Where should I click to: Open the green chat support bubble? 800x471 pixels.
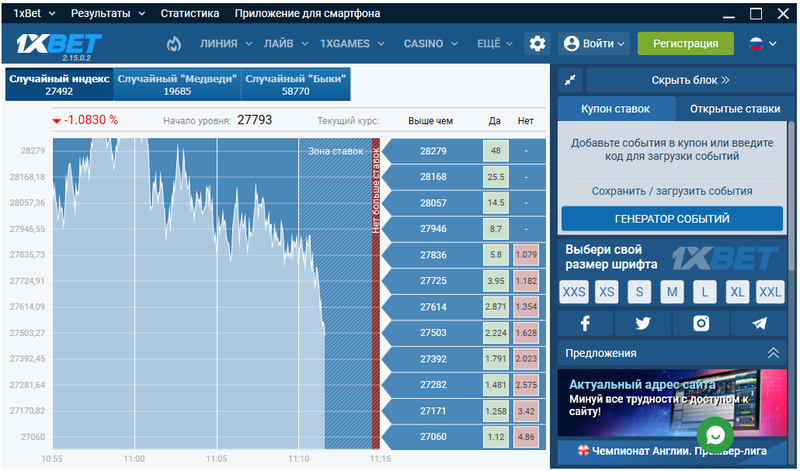pos(715,435)
